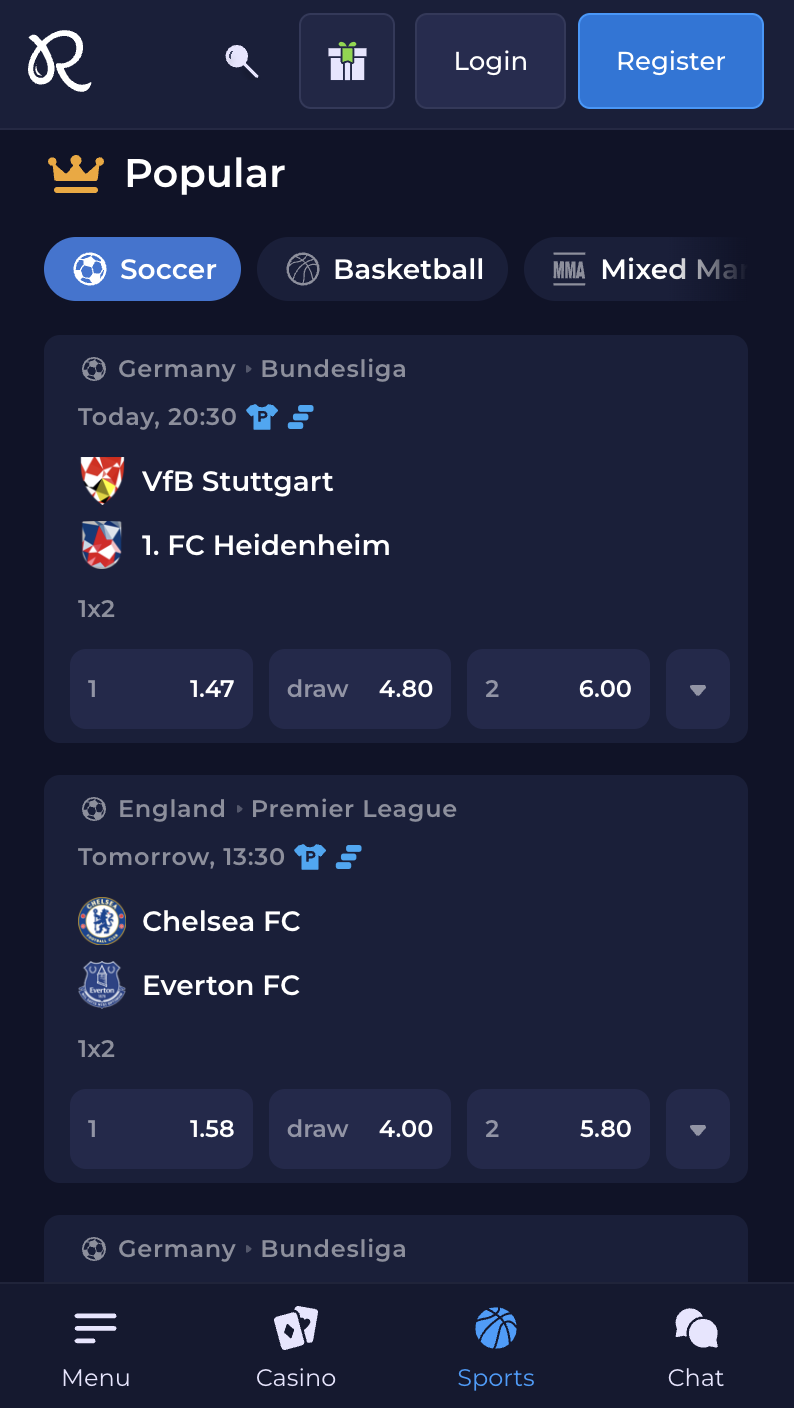Open search with the magnifier icon

(x=241, y=61)
